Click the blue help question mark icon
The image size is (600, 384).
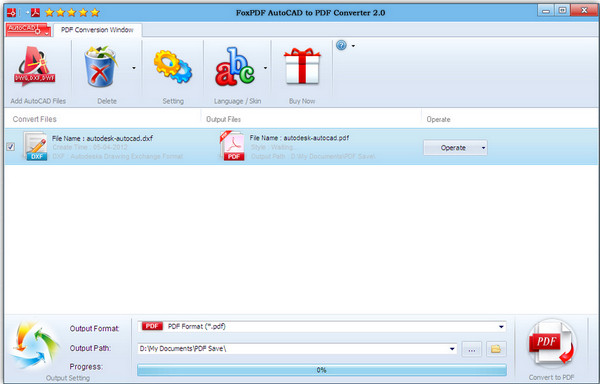coord(341,46)
